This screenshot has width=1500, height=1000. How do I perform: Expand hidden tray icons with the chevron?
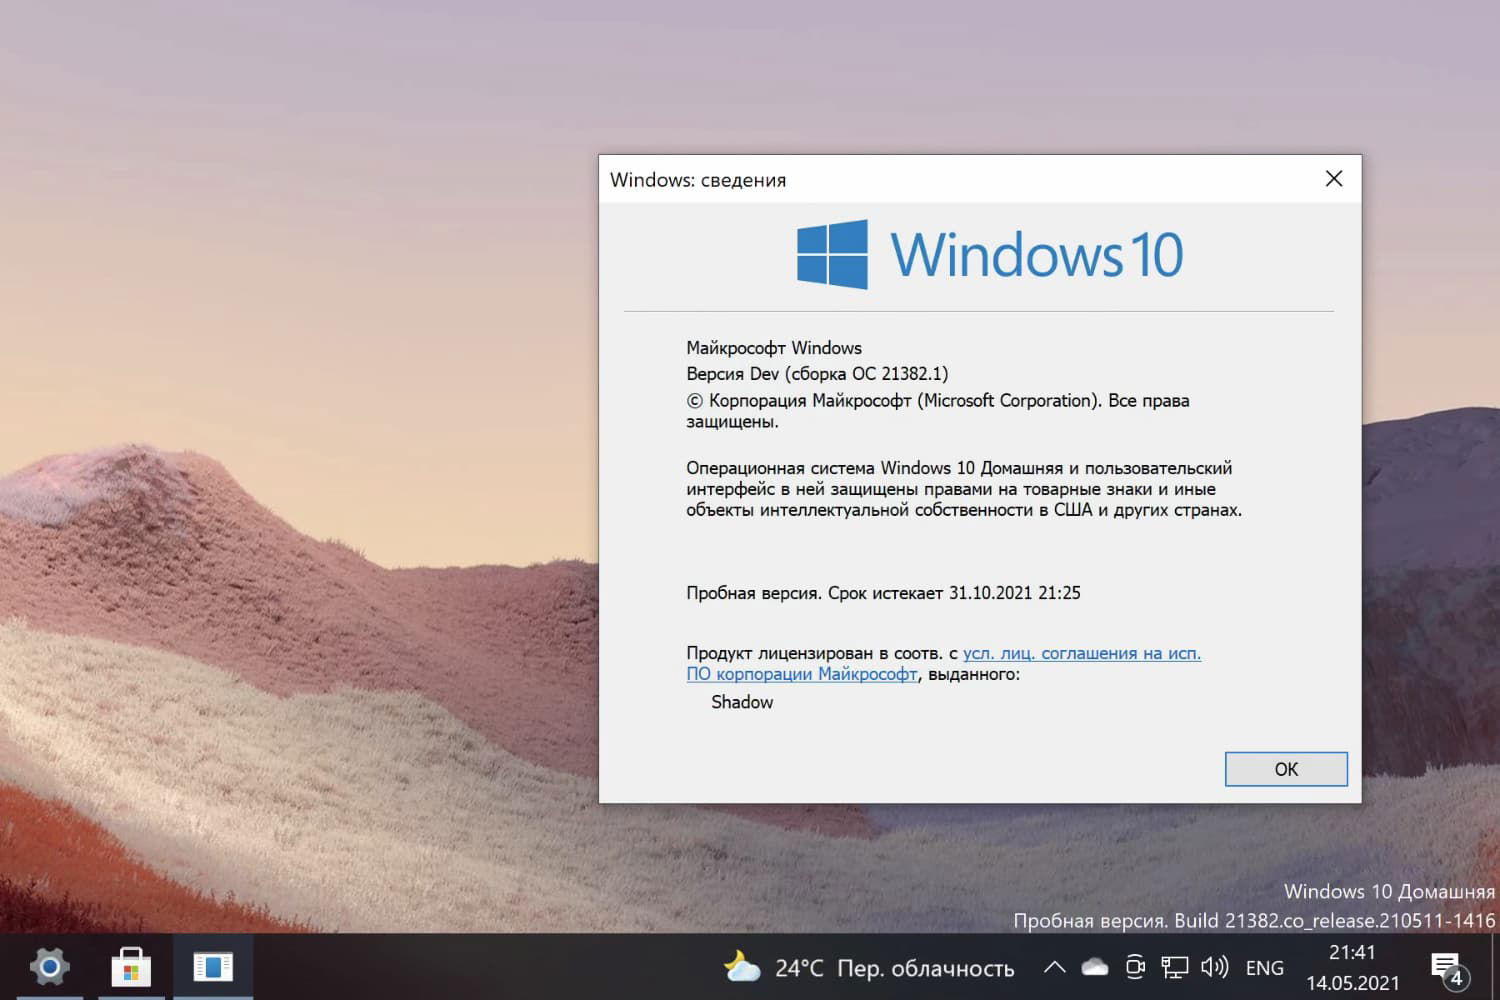1053,967
